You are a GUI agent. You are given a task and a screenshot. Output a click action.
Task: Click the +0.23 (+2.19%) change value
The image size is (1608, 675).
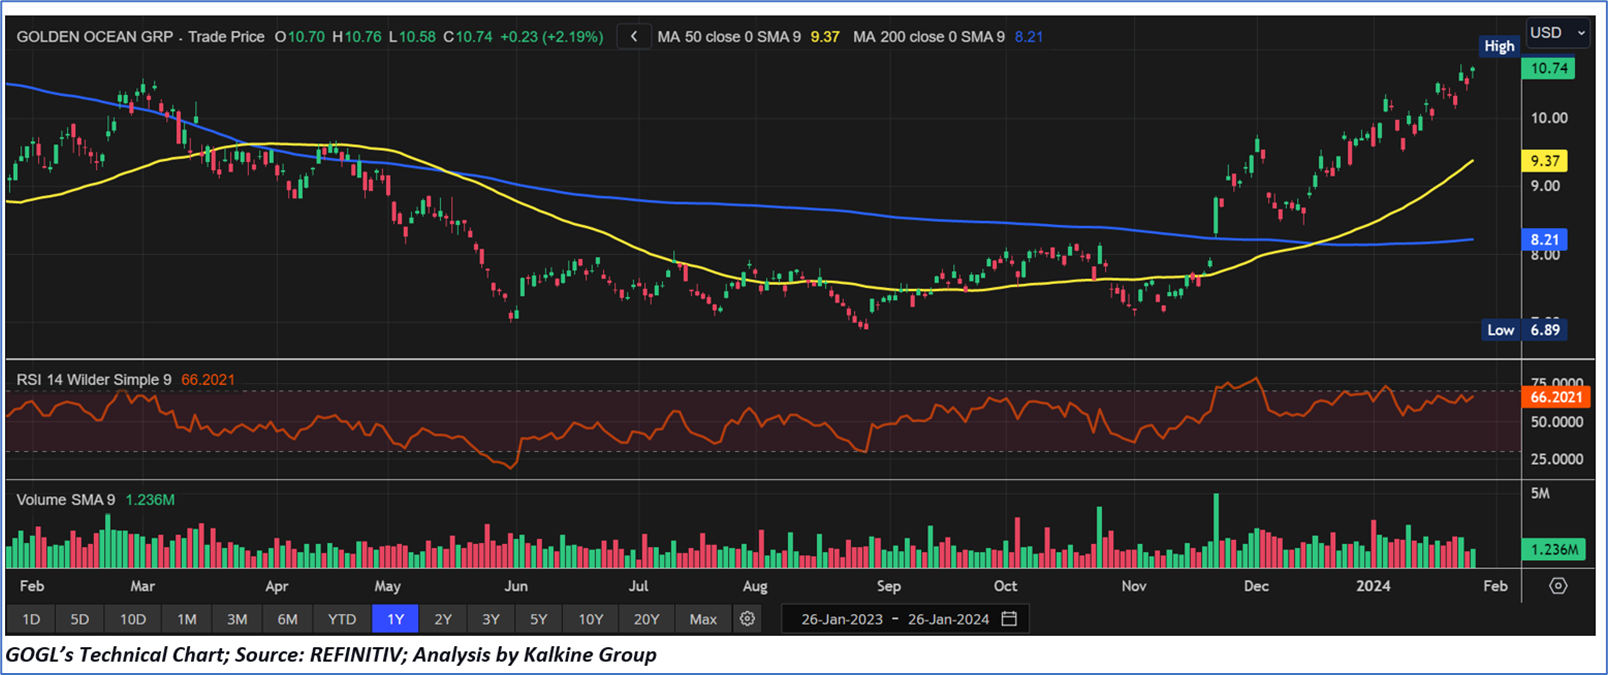[552, 37]
